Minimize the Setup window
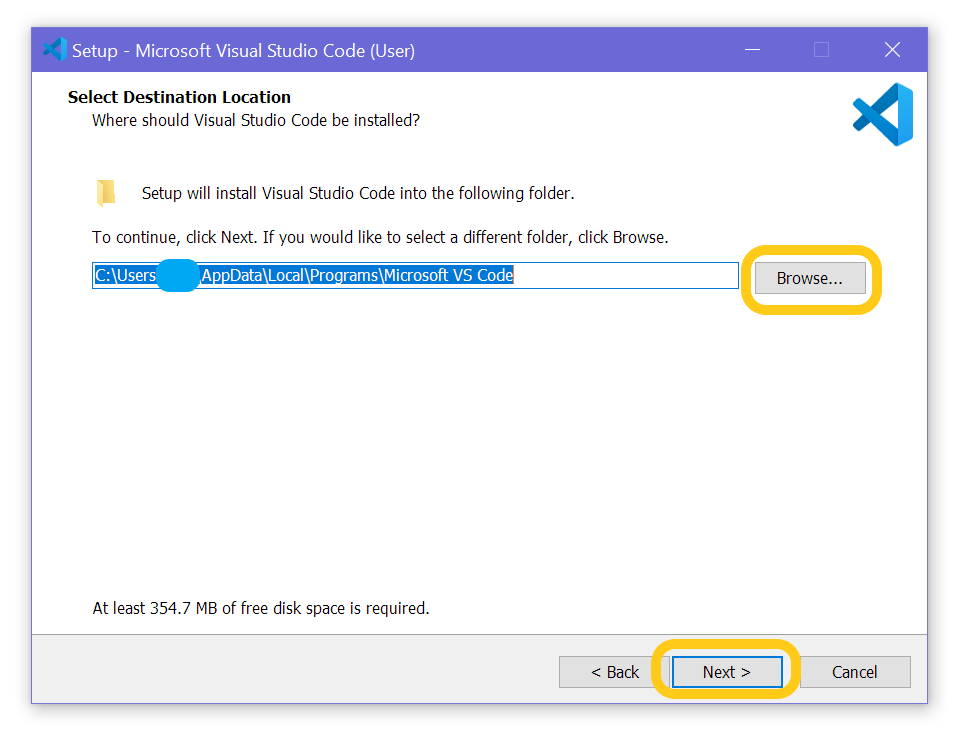Screen dimensions: 967x736 (x=752, y=50)
